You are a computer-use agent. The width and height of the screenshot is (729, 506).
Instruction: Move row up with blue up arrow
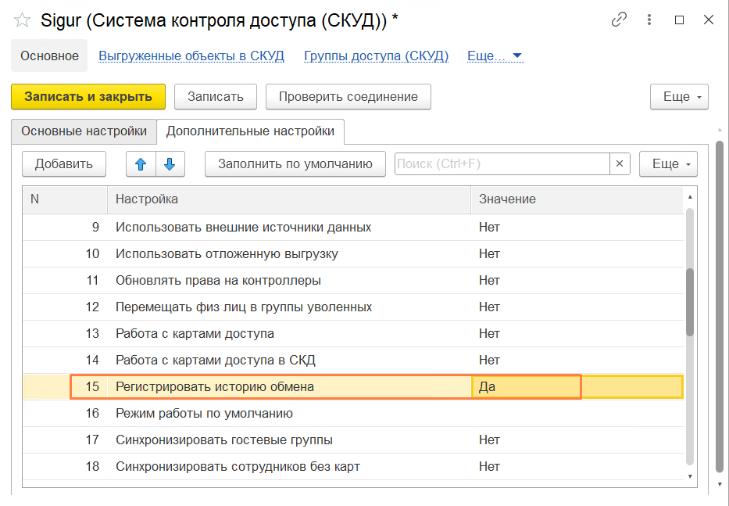(141, 164)
